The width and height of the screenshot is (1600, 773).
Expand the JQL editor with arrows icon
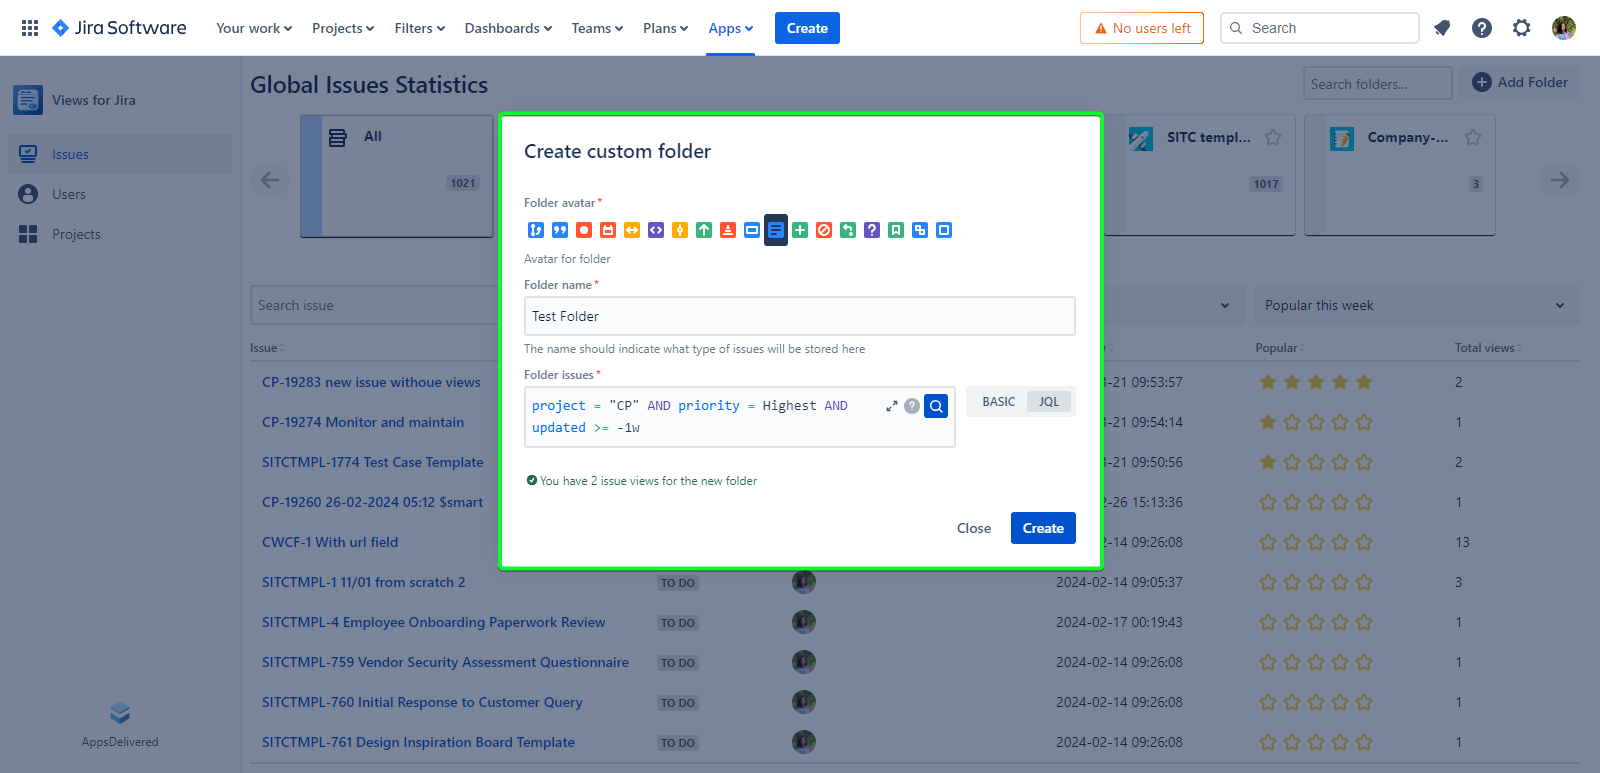[x=891, y=406]
